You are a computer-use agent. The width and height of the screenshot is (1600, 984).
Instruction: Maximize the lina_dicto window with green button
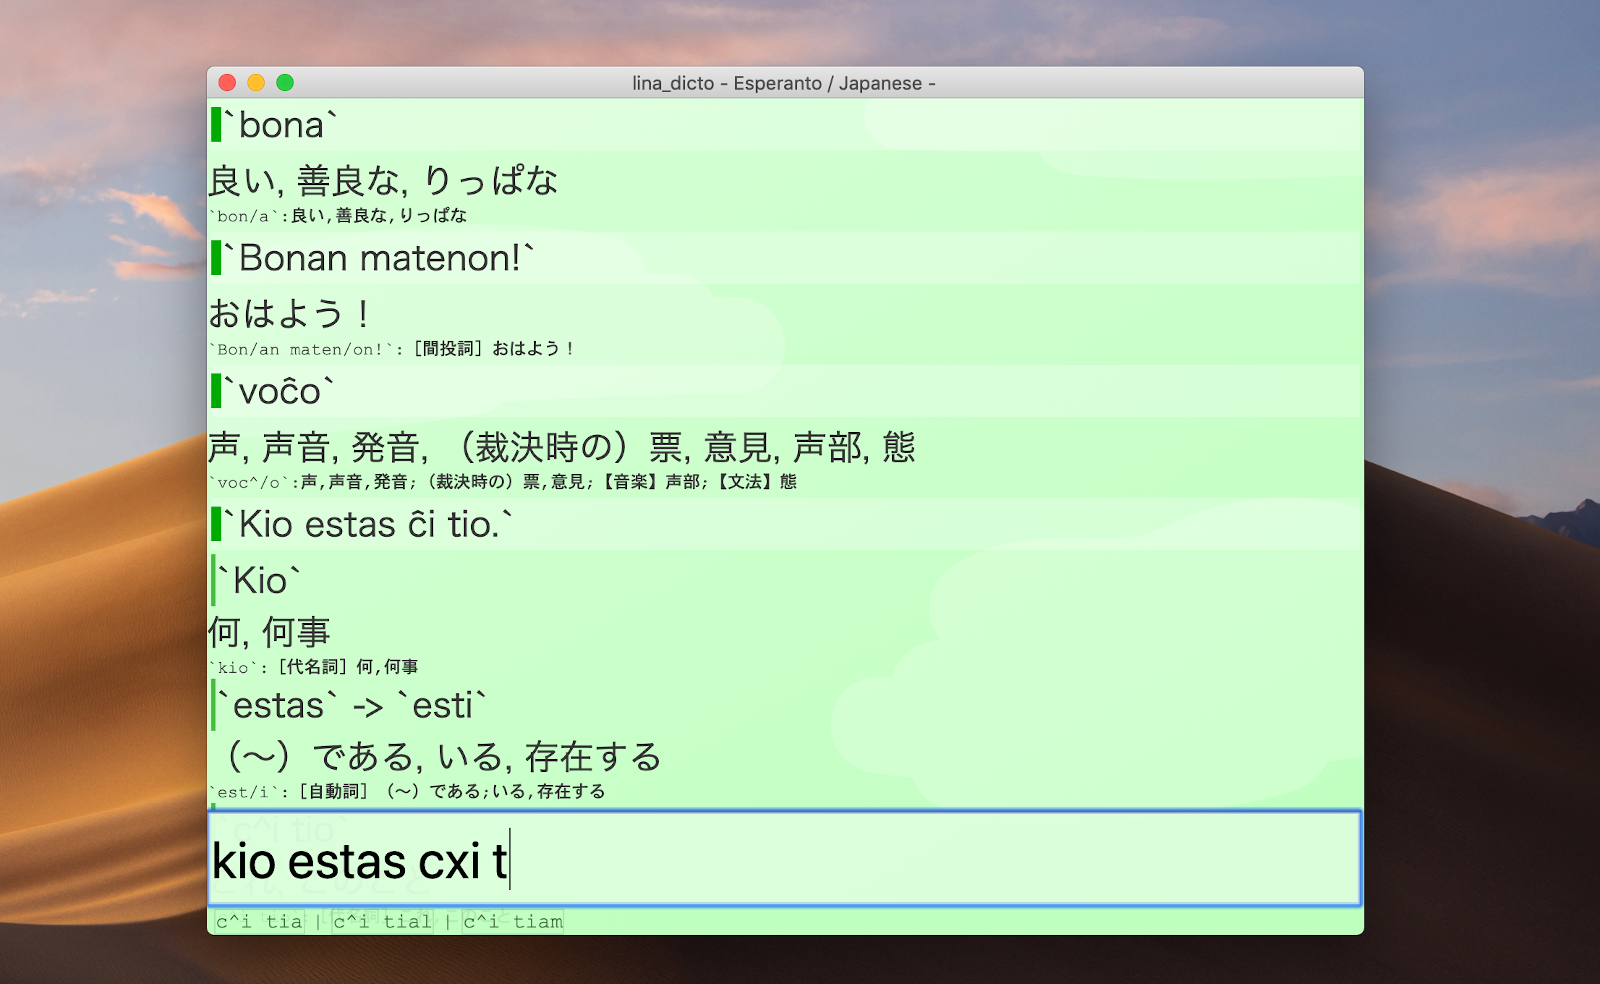(285, 83)
